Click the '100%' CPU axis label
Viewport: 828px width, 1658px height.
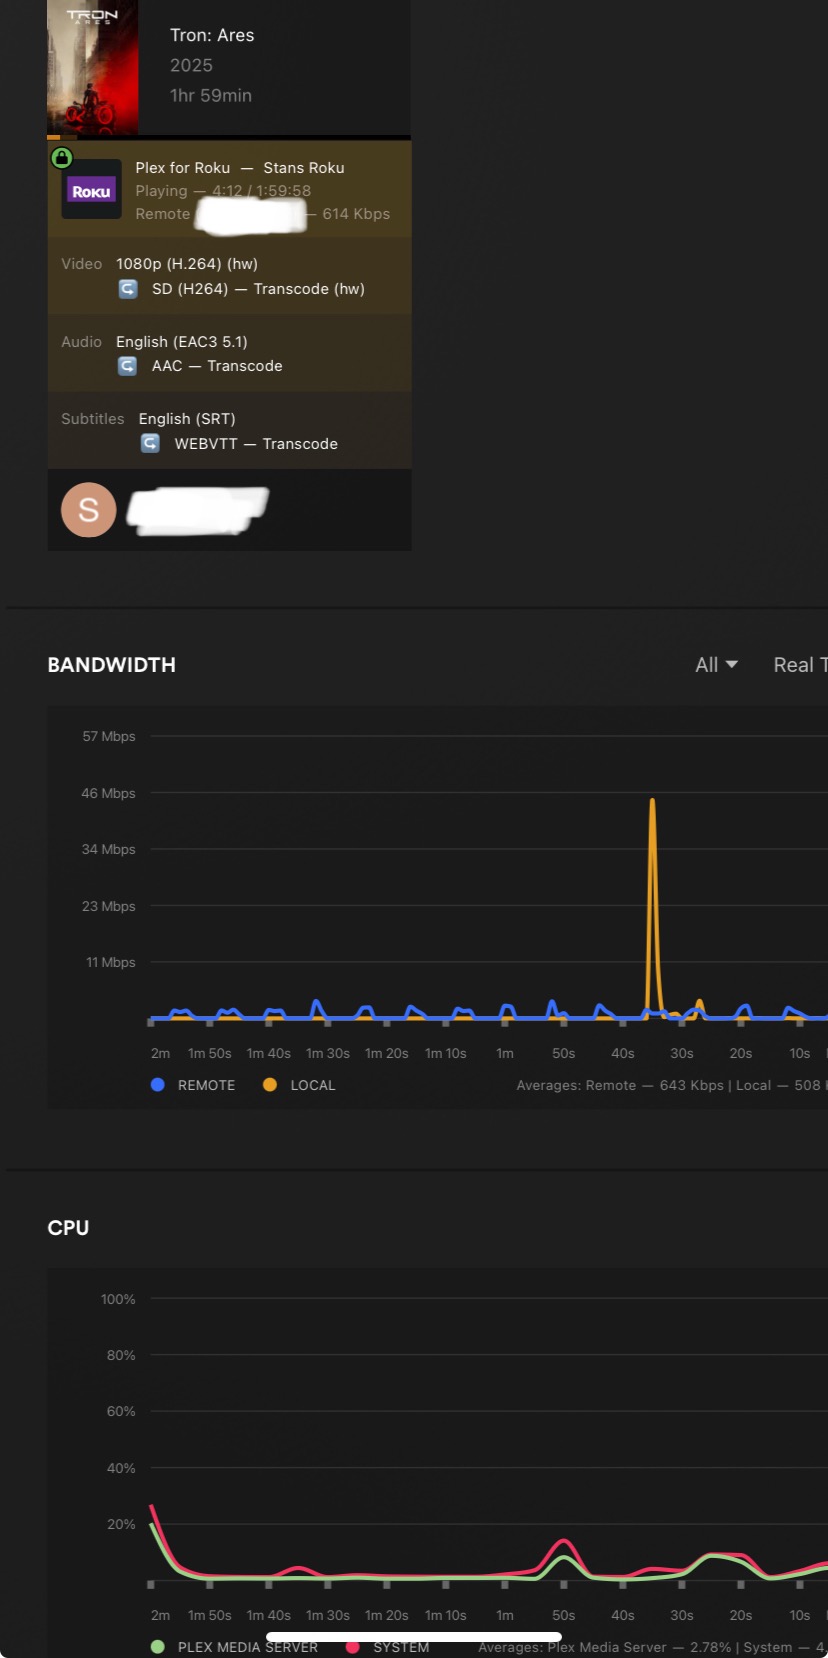coord(118,1299)
